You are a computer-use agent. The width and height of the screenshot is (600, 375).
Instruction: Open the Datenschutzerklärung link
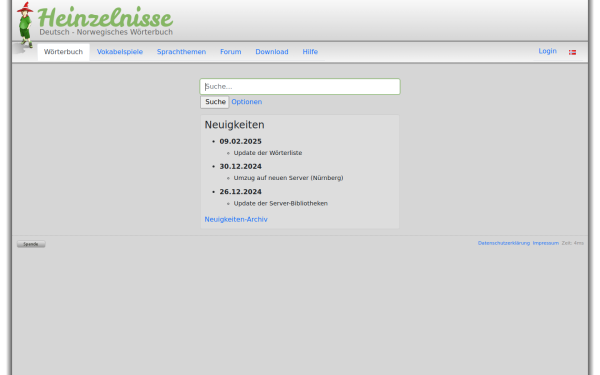coord(504,243)
